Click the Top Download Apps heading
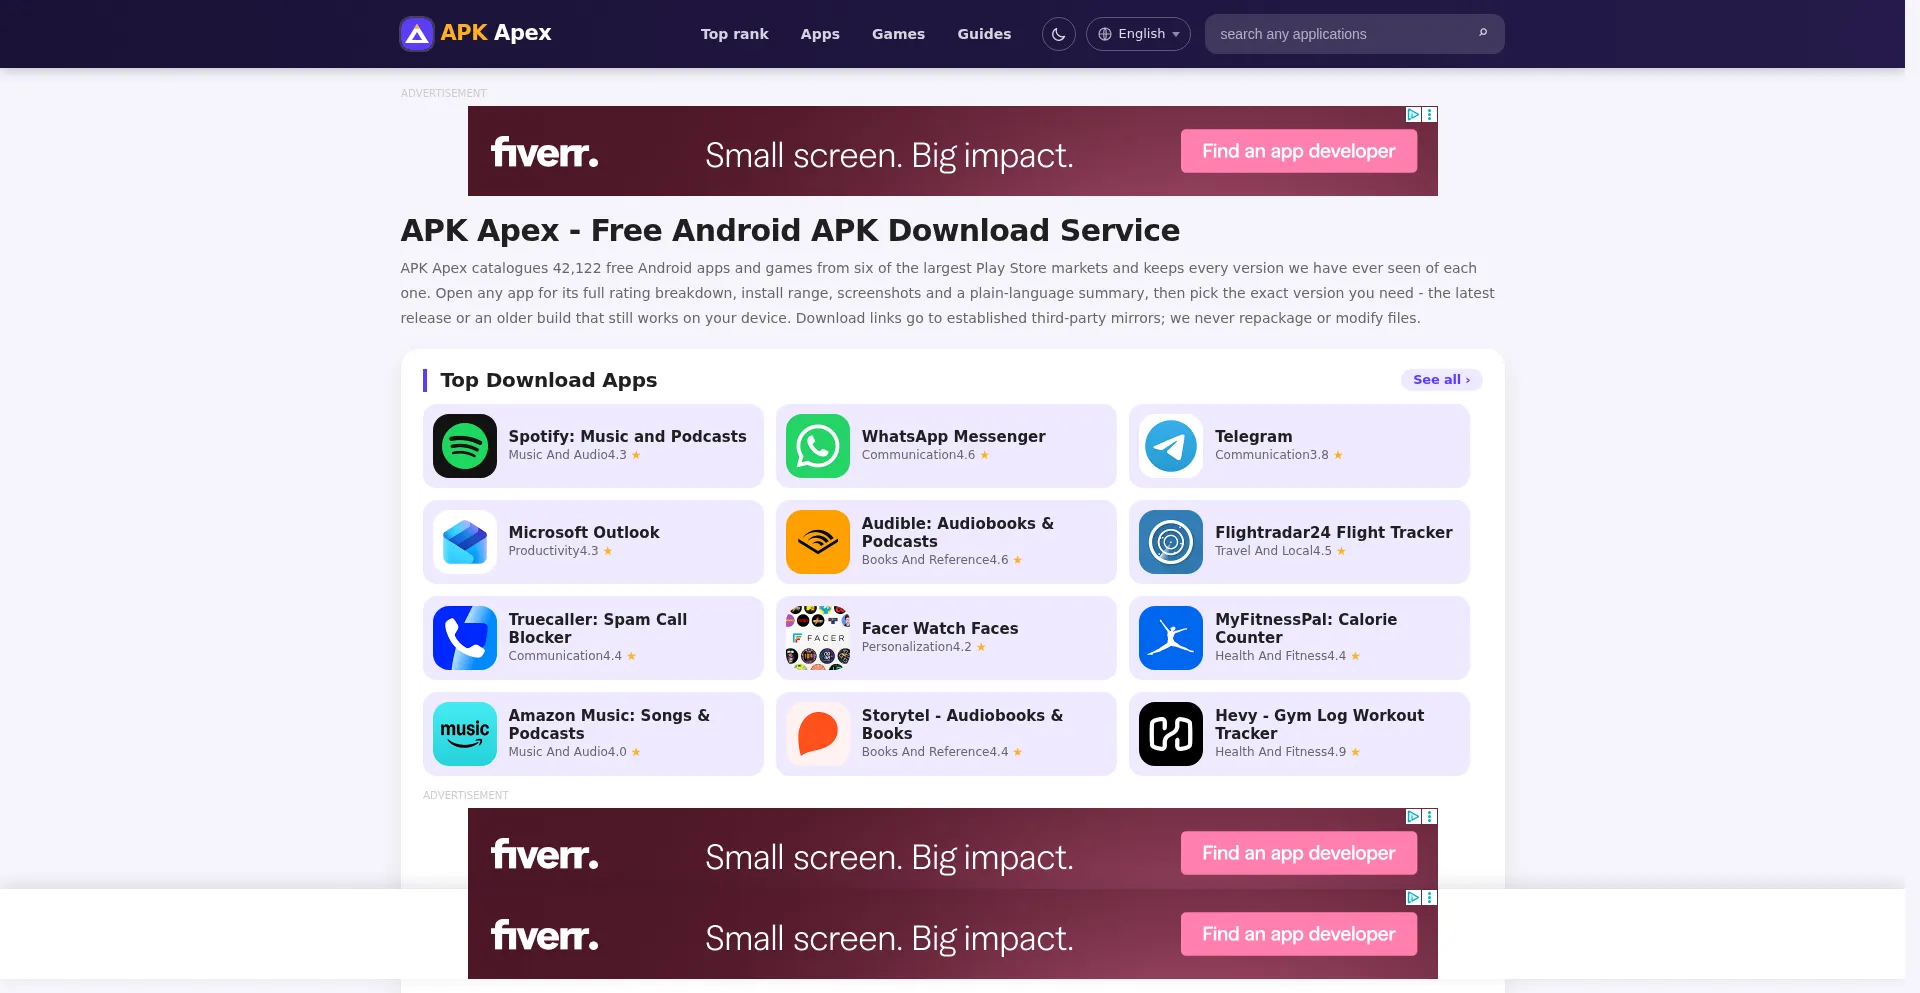Image resolution: width=1920 pixels, height=993 pixels. point(548,380)
